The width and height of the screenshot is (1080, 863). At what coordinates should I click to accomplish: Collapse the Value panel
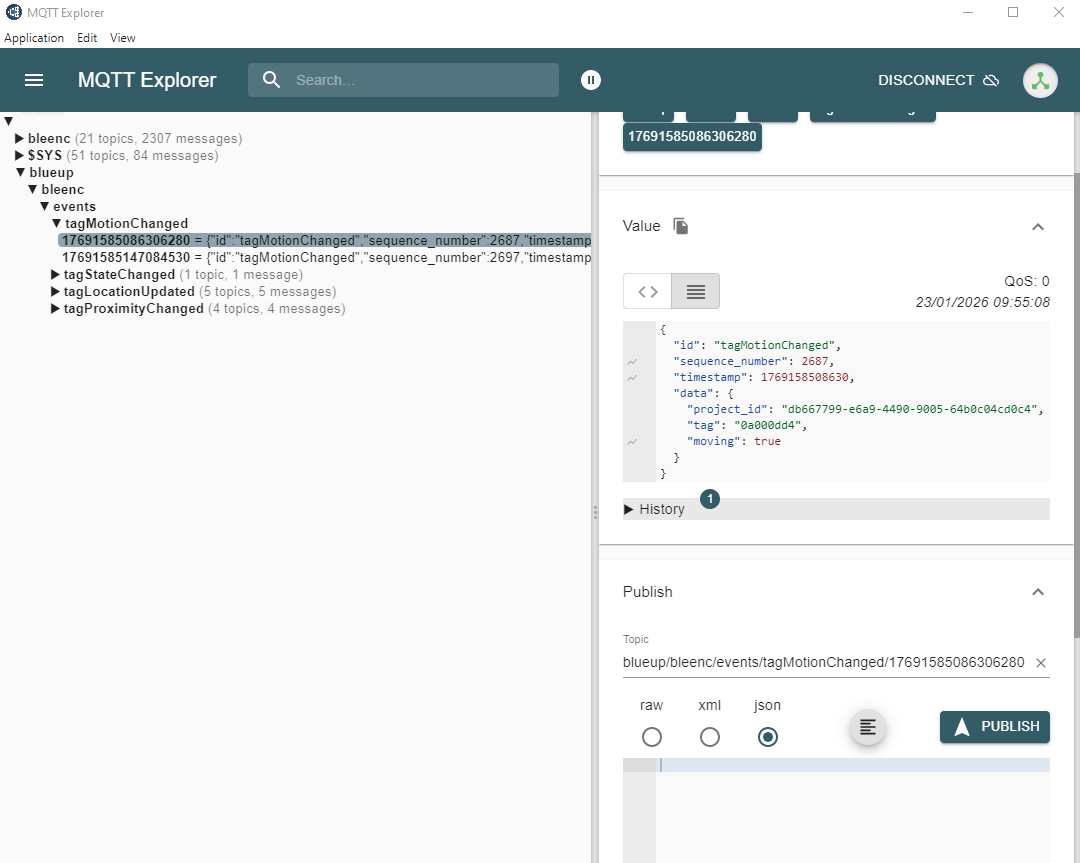pyautogui.click(x=1038, y=226)
